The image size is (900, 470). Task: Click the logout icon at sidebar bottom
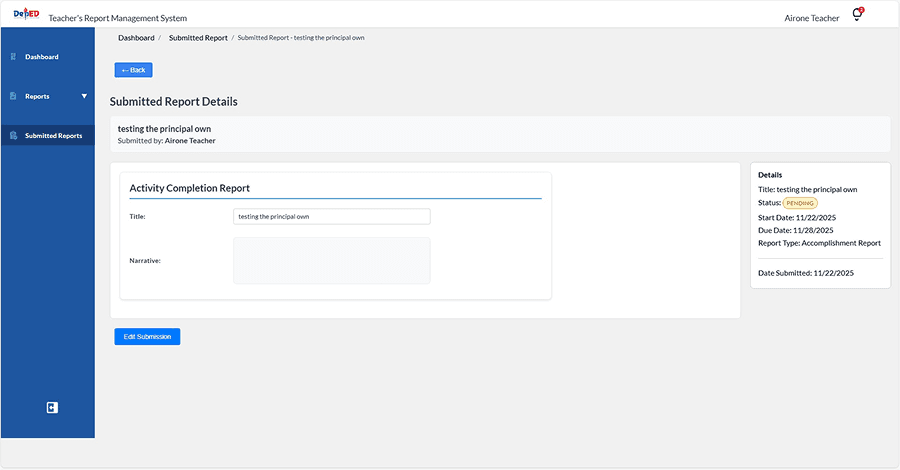pyautogui.click(x=52, y=407)
